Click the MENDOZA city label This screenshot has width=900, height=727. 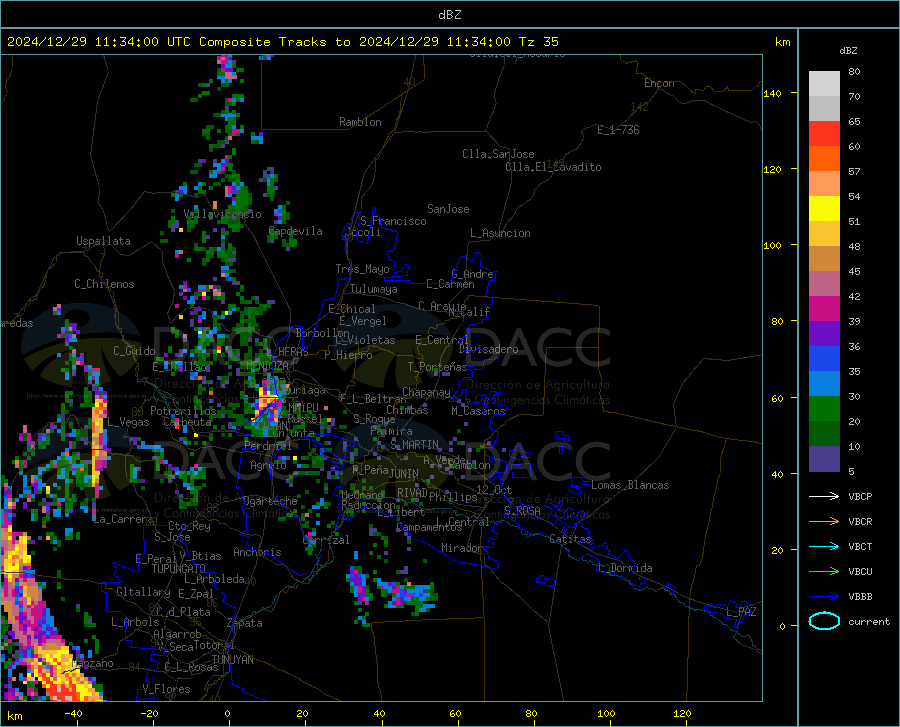(267, 366)
